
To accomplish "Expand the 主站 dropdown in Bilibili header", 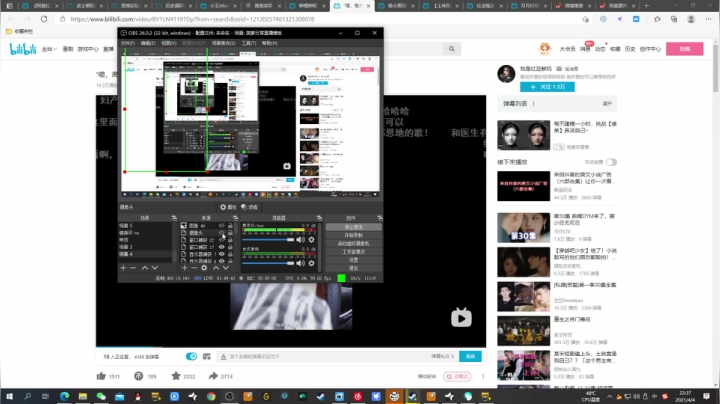I will coord(49,49).
